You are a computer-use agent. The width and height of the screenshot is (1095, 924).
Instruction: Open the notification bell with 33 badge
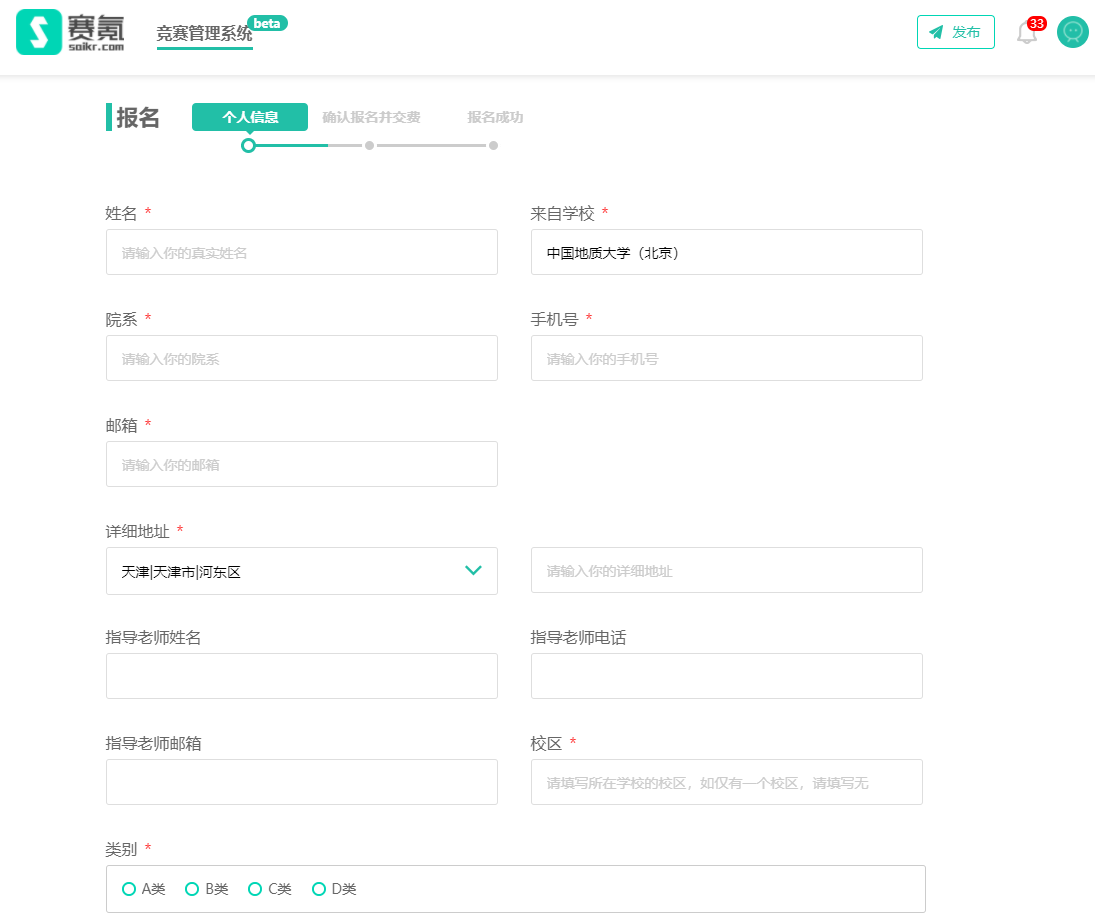tap(1027, 33)
